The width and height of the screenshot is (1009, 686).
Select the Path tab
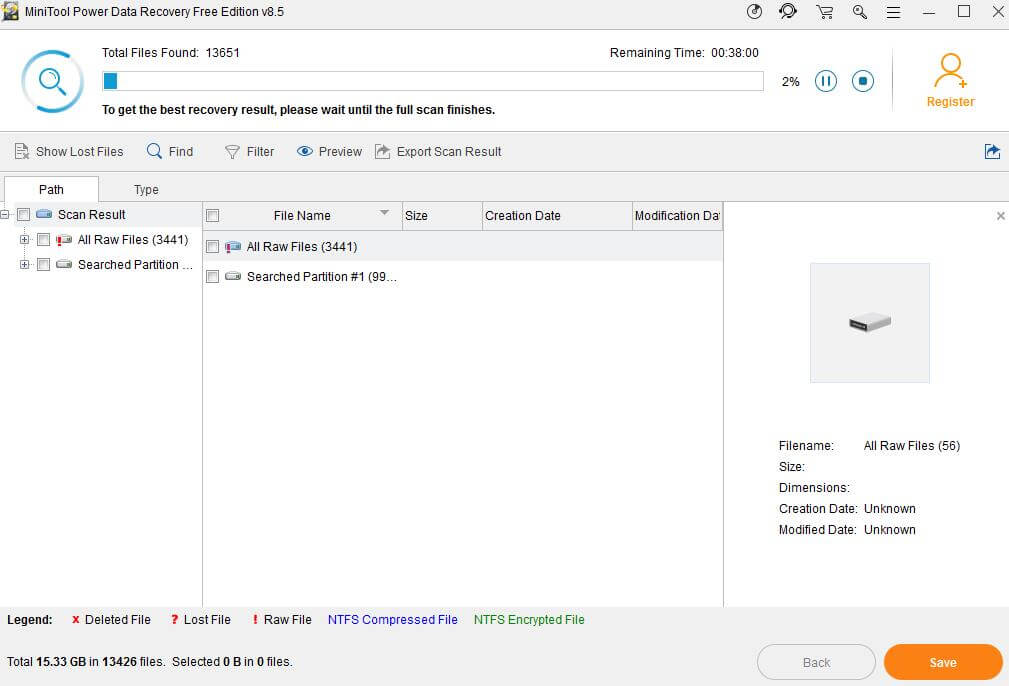pyautogui.click(x=51, y=190)
